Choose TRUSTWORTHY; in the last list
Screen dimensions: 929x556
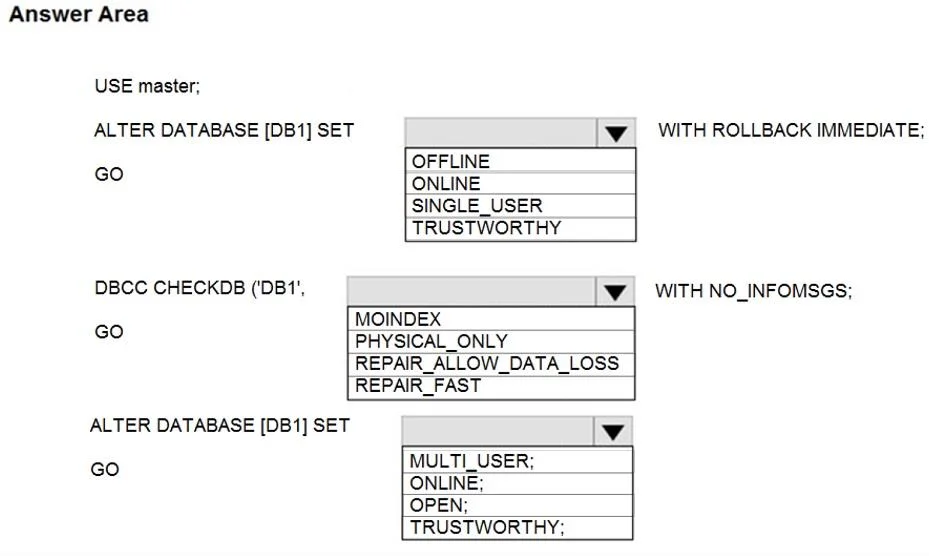tap(517, 527)
